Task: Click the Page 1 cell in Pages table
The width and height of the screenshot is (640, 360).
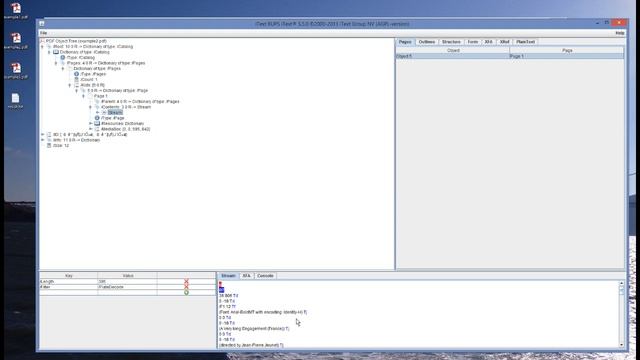Action: 567,56
